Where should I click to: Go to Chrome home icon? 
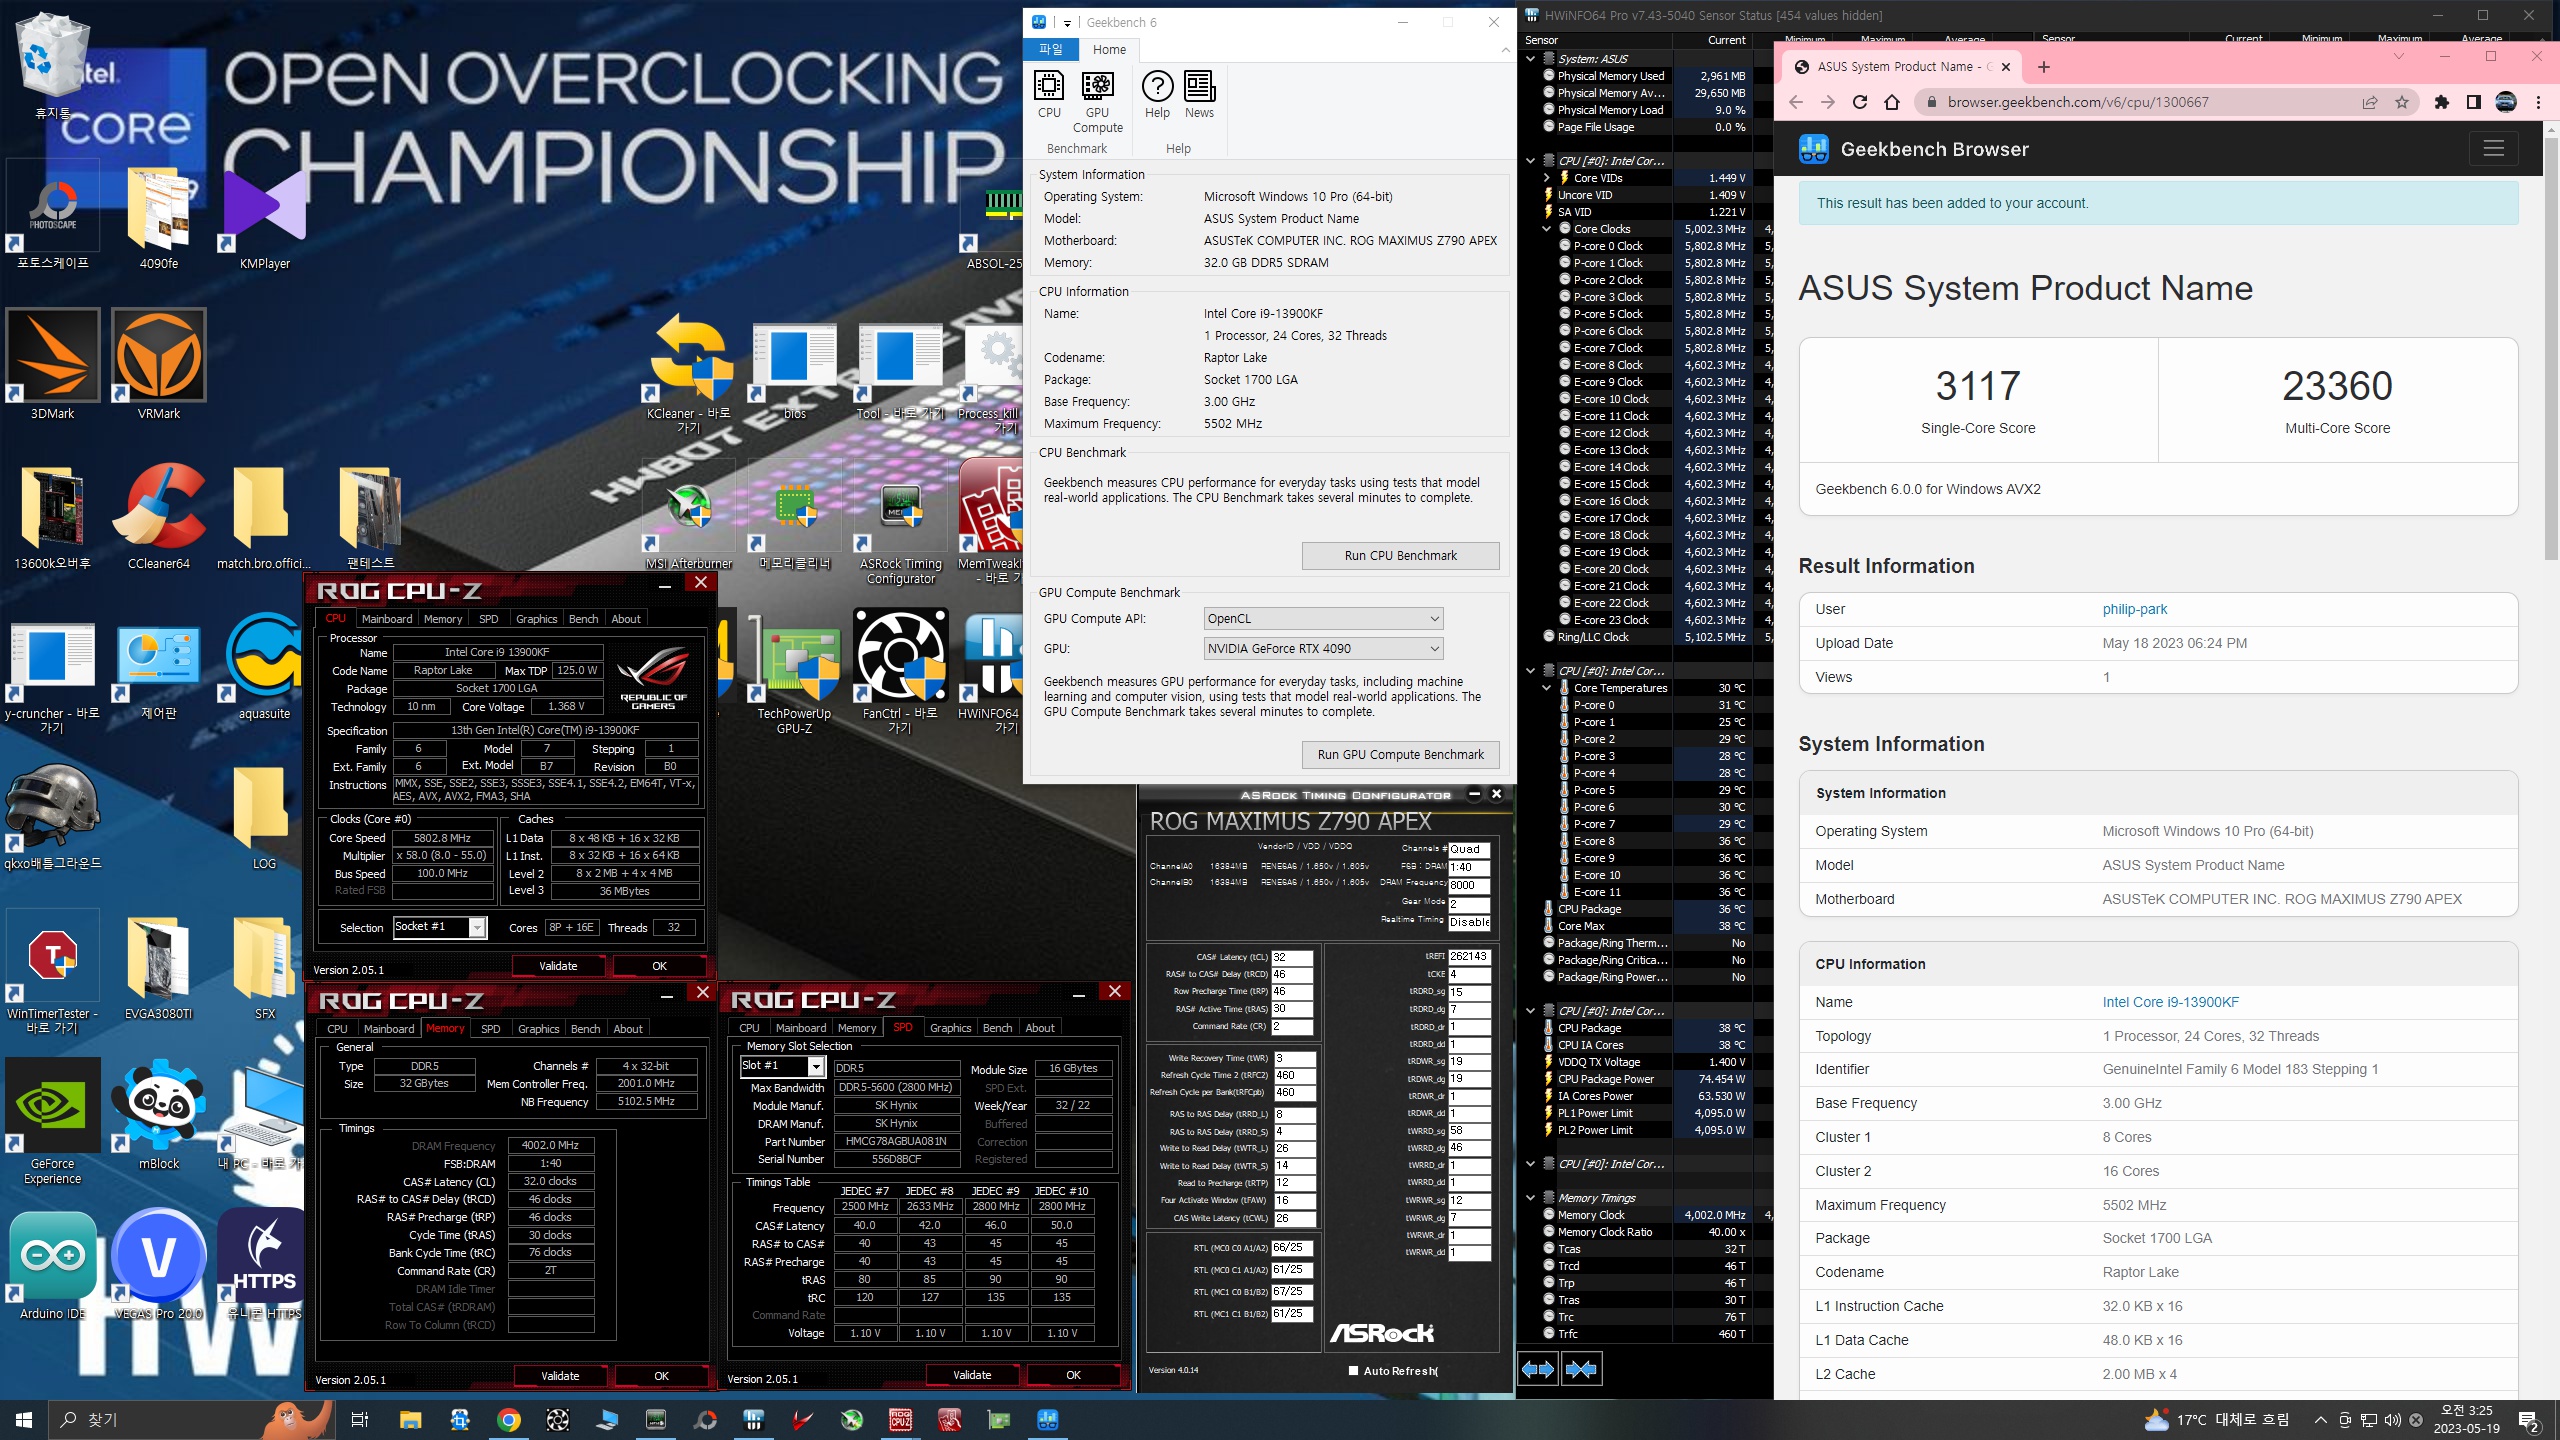point(1891,102)
